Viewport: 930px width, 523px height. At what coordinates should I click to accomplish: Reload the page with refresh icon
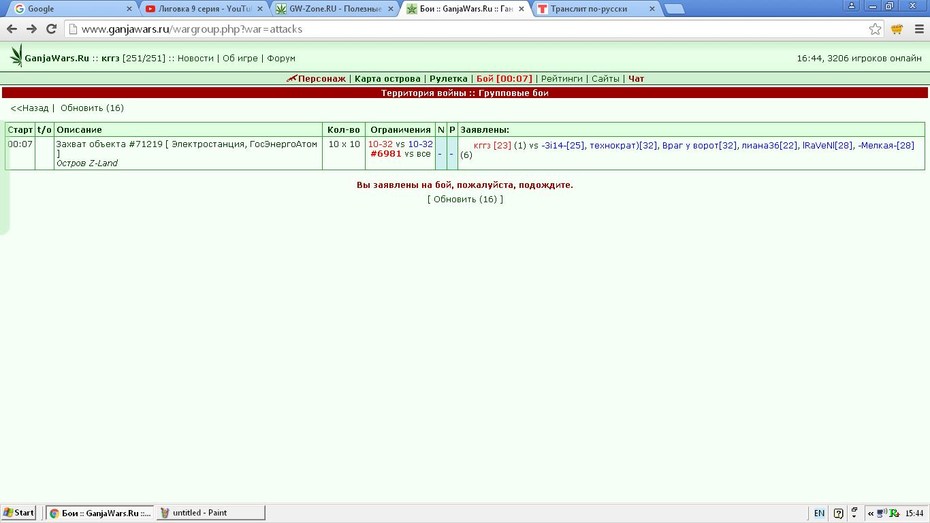pyautogui.click(x=52, y=29)
